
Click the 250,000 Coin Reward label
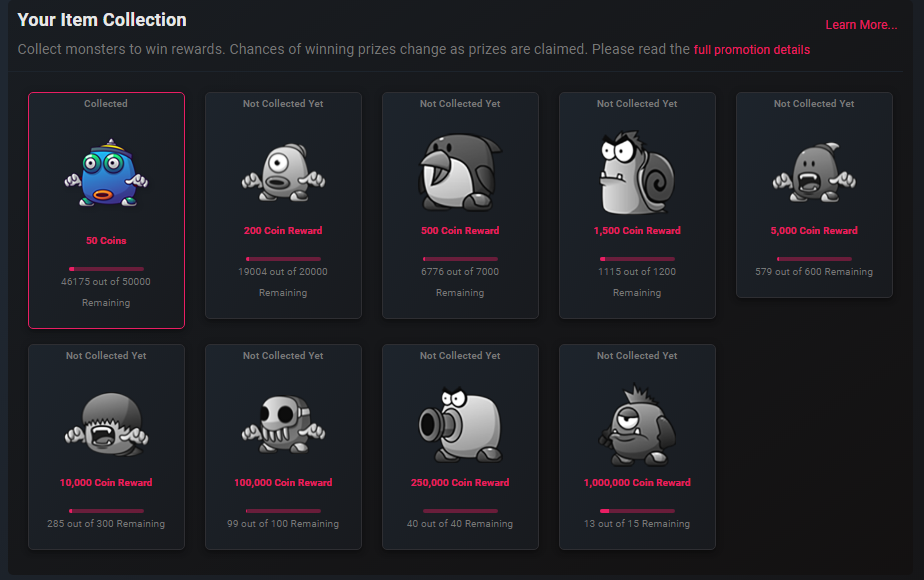coord(460,483)
